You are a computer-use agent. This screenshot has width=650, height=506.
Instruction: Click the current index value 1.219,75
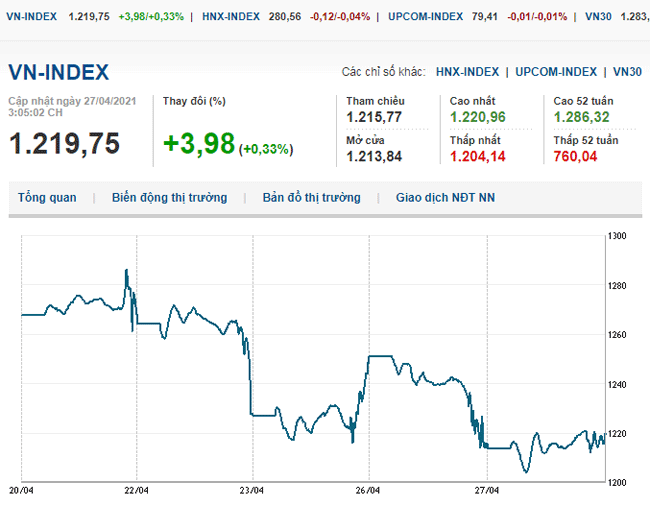pyautogui.click(x=64, y=144)
